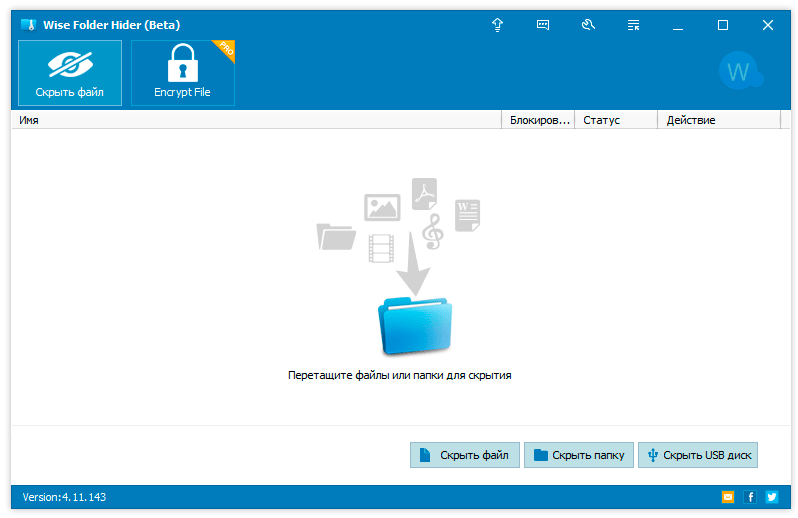Open the orange email icon in status bar
This screenshot has width=798, height=518.
coord(728,497)
